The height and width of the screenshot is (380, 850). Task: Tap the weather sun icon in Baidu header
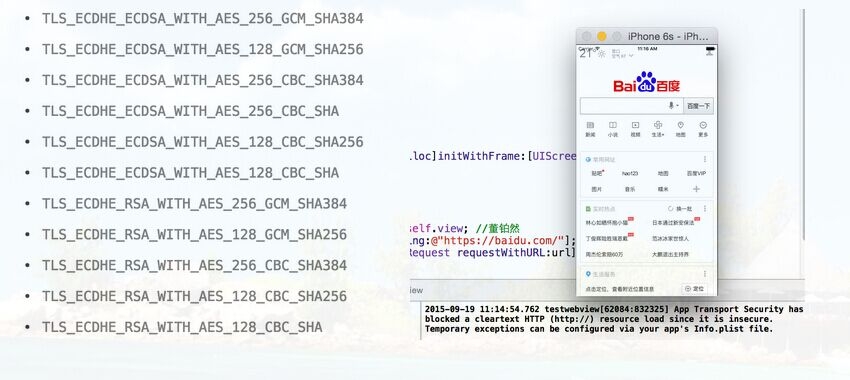click(x=601, y=54)
